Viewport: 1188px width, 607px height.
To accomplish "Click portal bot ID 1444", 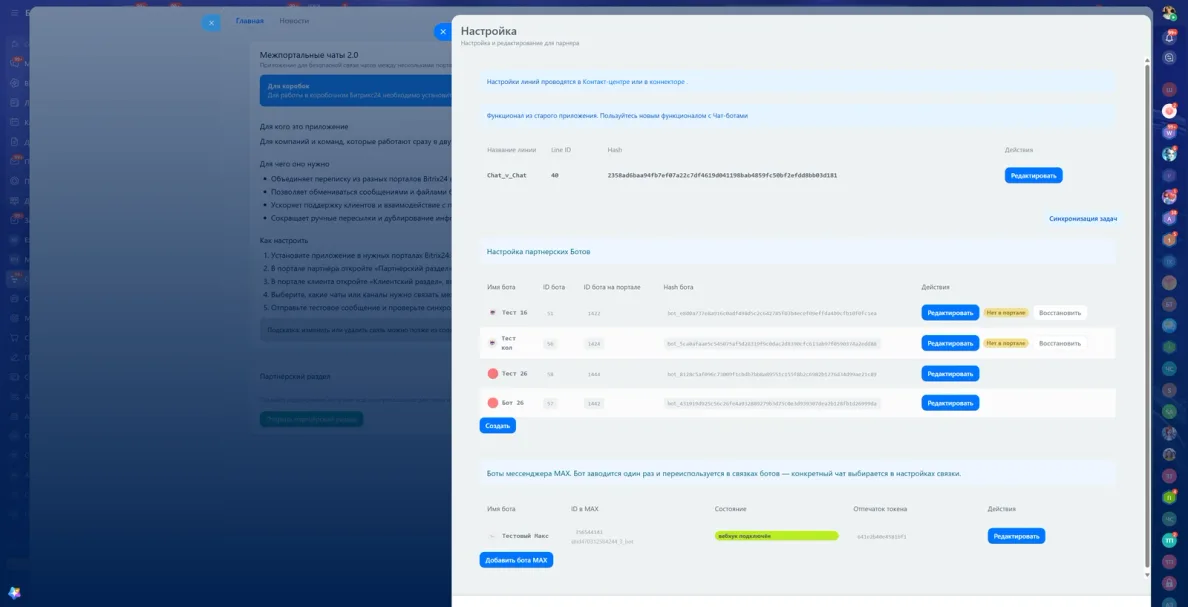I will point(594,374).
